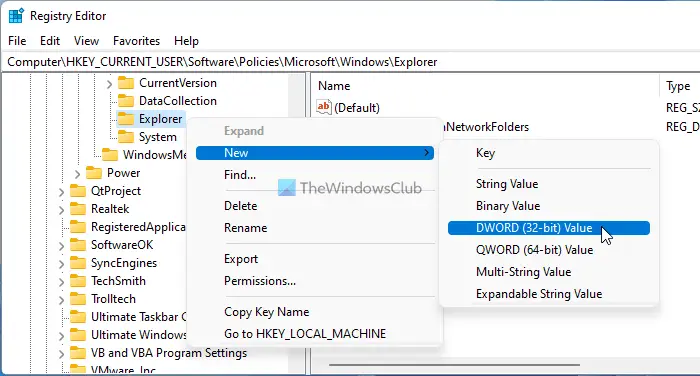Create a new Binary Value
Screen dimensions: 700x376
click(508, 206)
